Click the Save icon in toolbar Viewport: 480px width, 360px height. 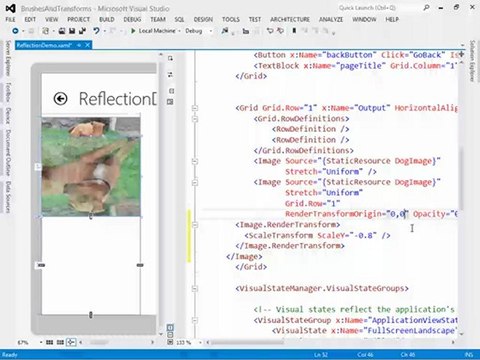[72, 31]
